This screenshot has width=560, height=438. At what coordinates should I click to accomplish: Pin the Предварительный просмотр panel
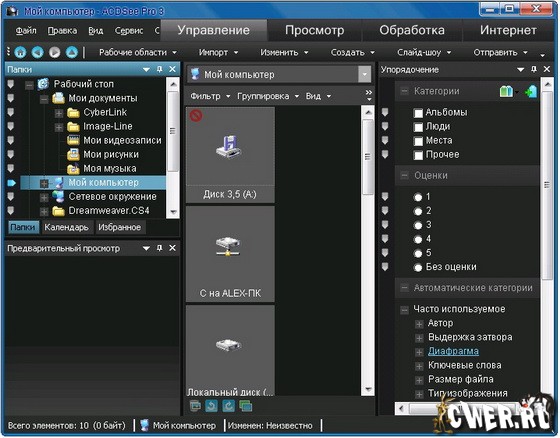point(160,248)
